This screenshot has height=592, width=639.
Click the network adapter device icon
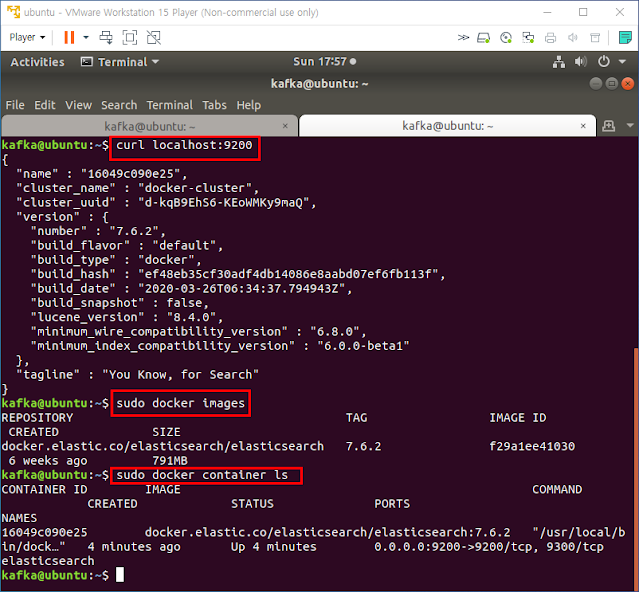(x=528, y=38)
